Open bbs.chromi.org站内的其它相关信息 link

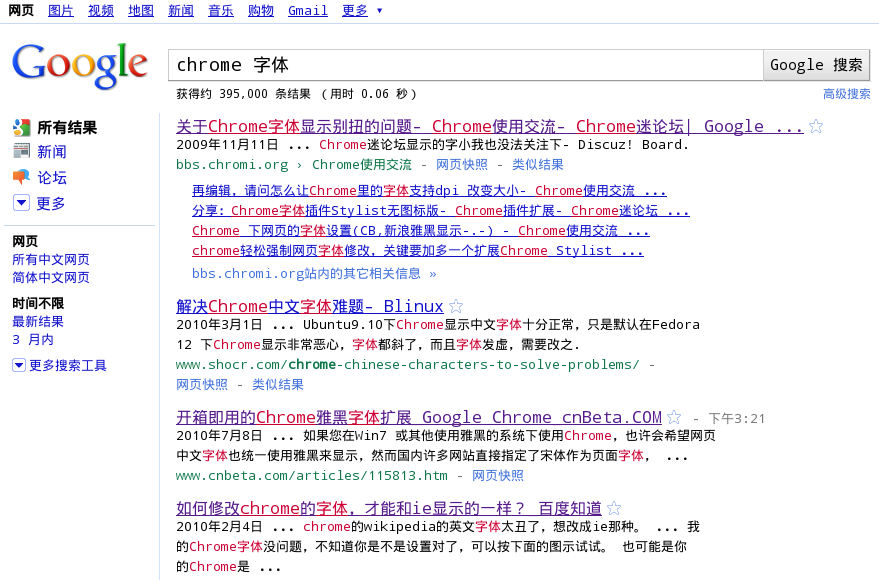coord(314,273)
